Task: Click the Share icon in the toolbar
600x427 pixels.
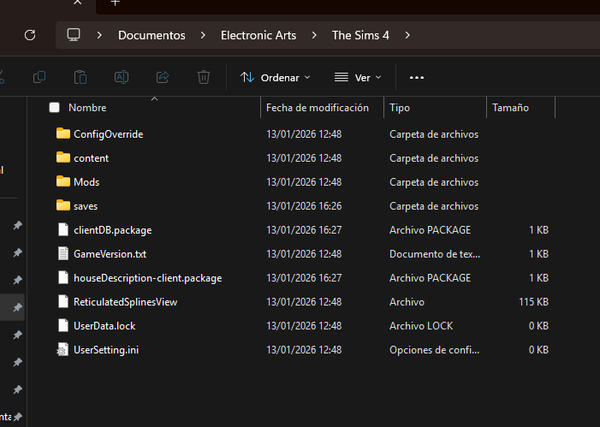Action: click(162, 77)
